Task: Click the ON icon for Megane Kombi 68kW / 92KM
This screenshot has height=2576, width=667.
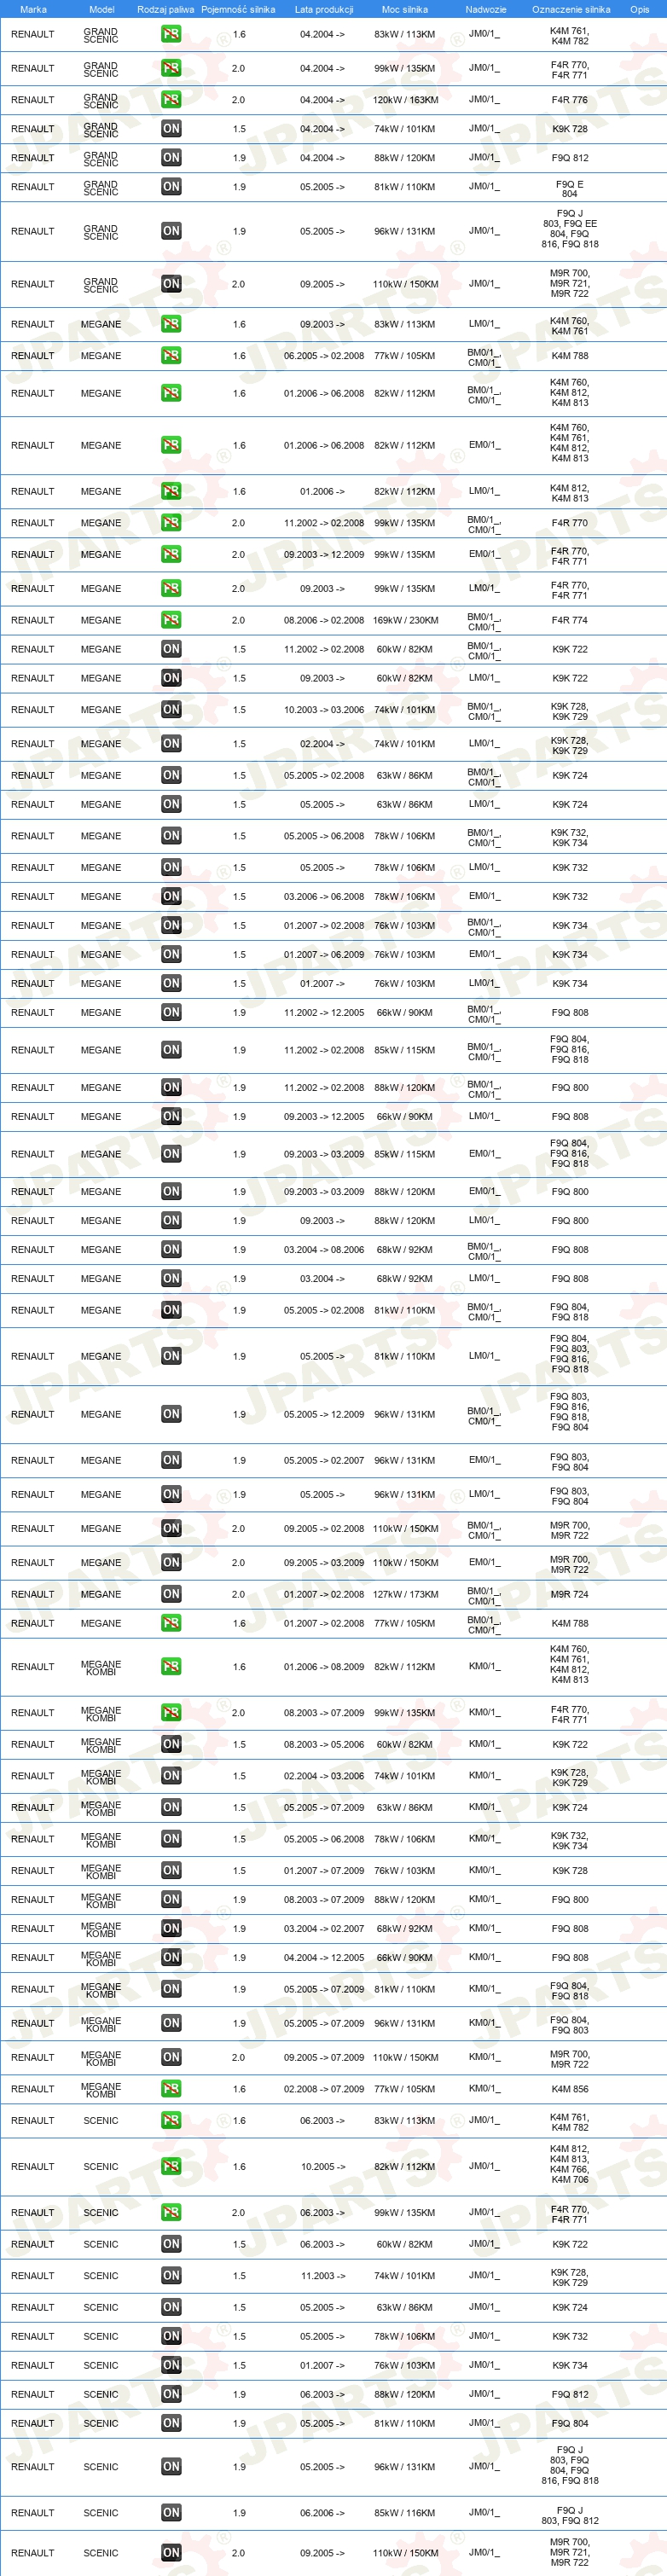Action: 171,1928
